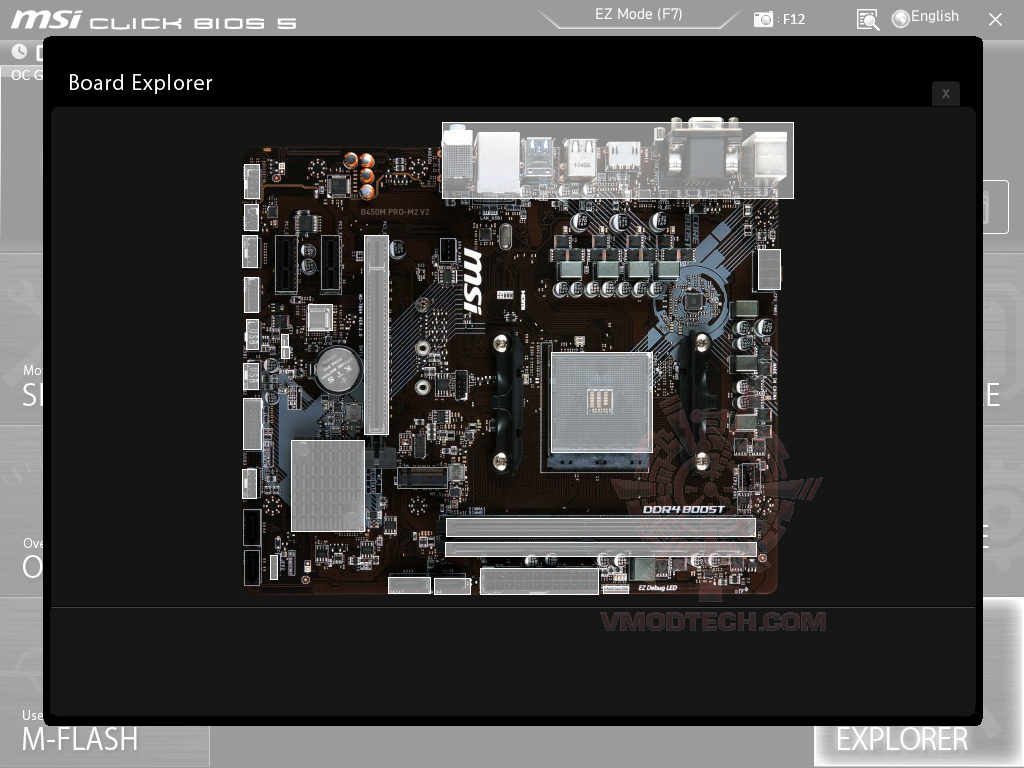The image size is (1024, 768).
Task: Close the Board Explorer dialog
Action: [x=946, y=93]
